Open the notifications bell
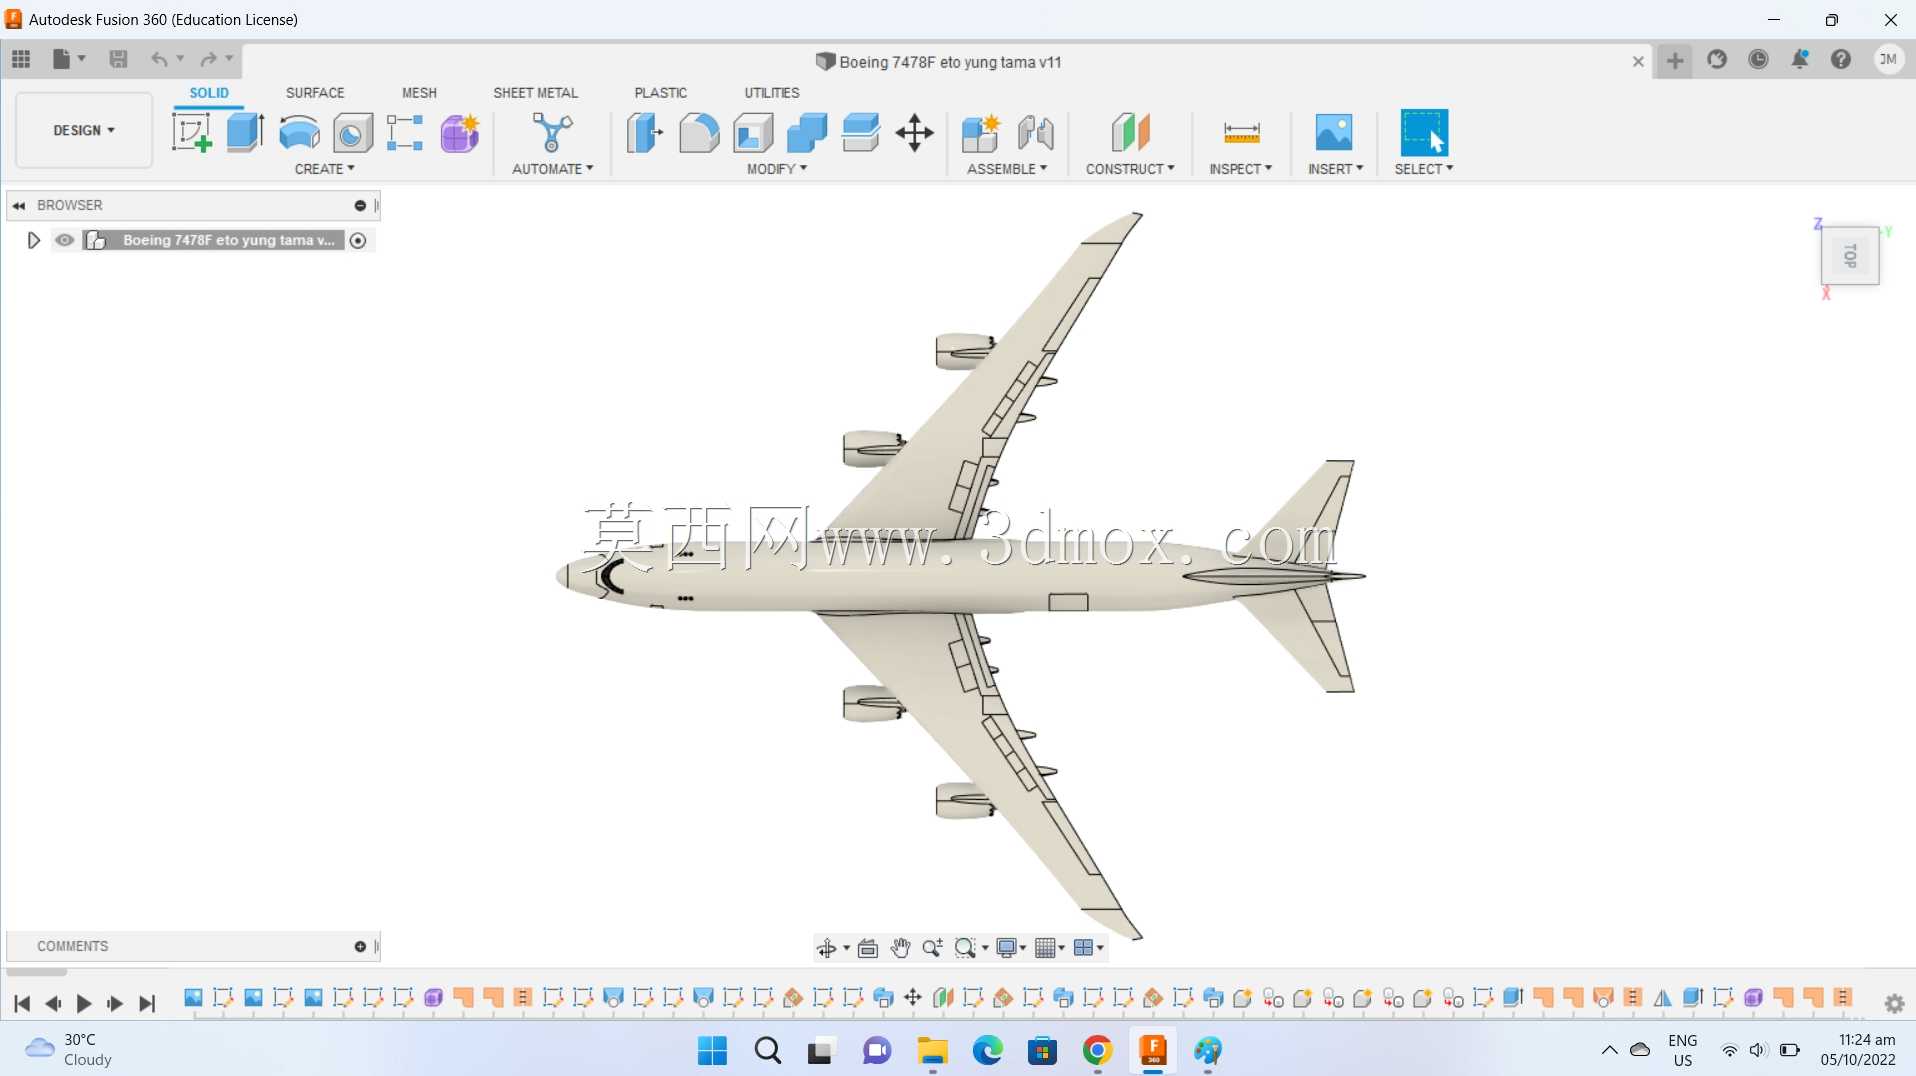This screenshot has width=1916, height=1076. (x=1800, y=59)
